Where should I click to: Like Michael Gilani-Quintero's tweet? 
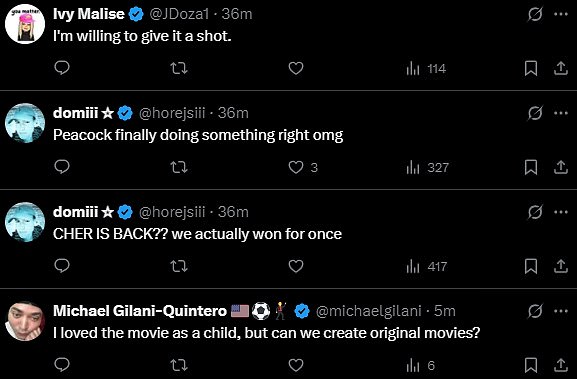(x=296, y=365)
